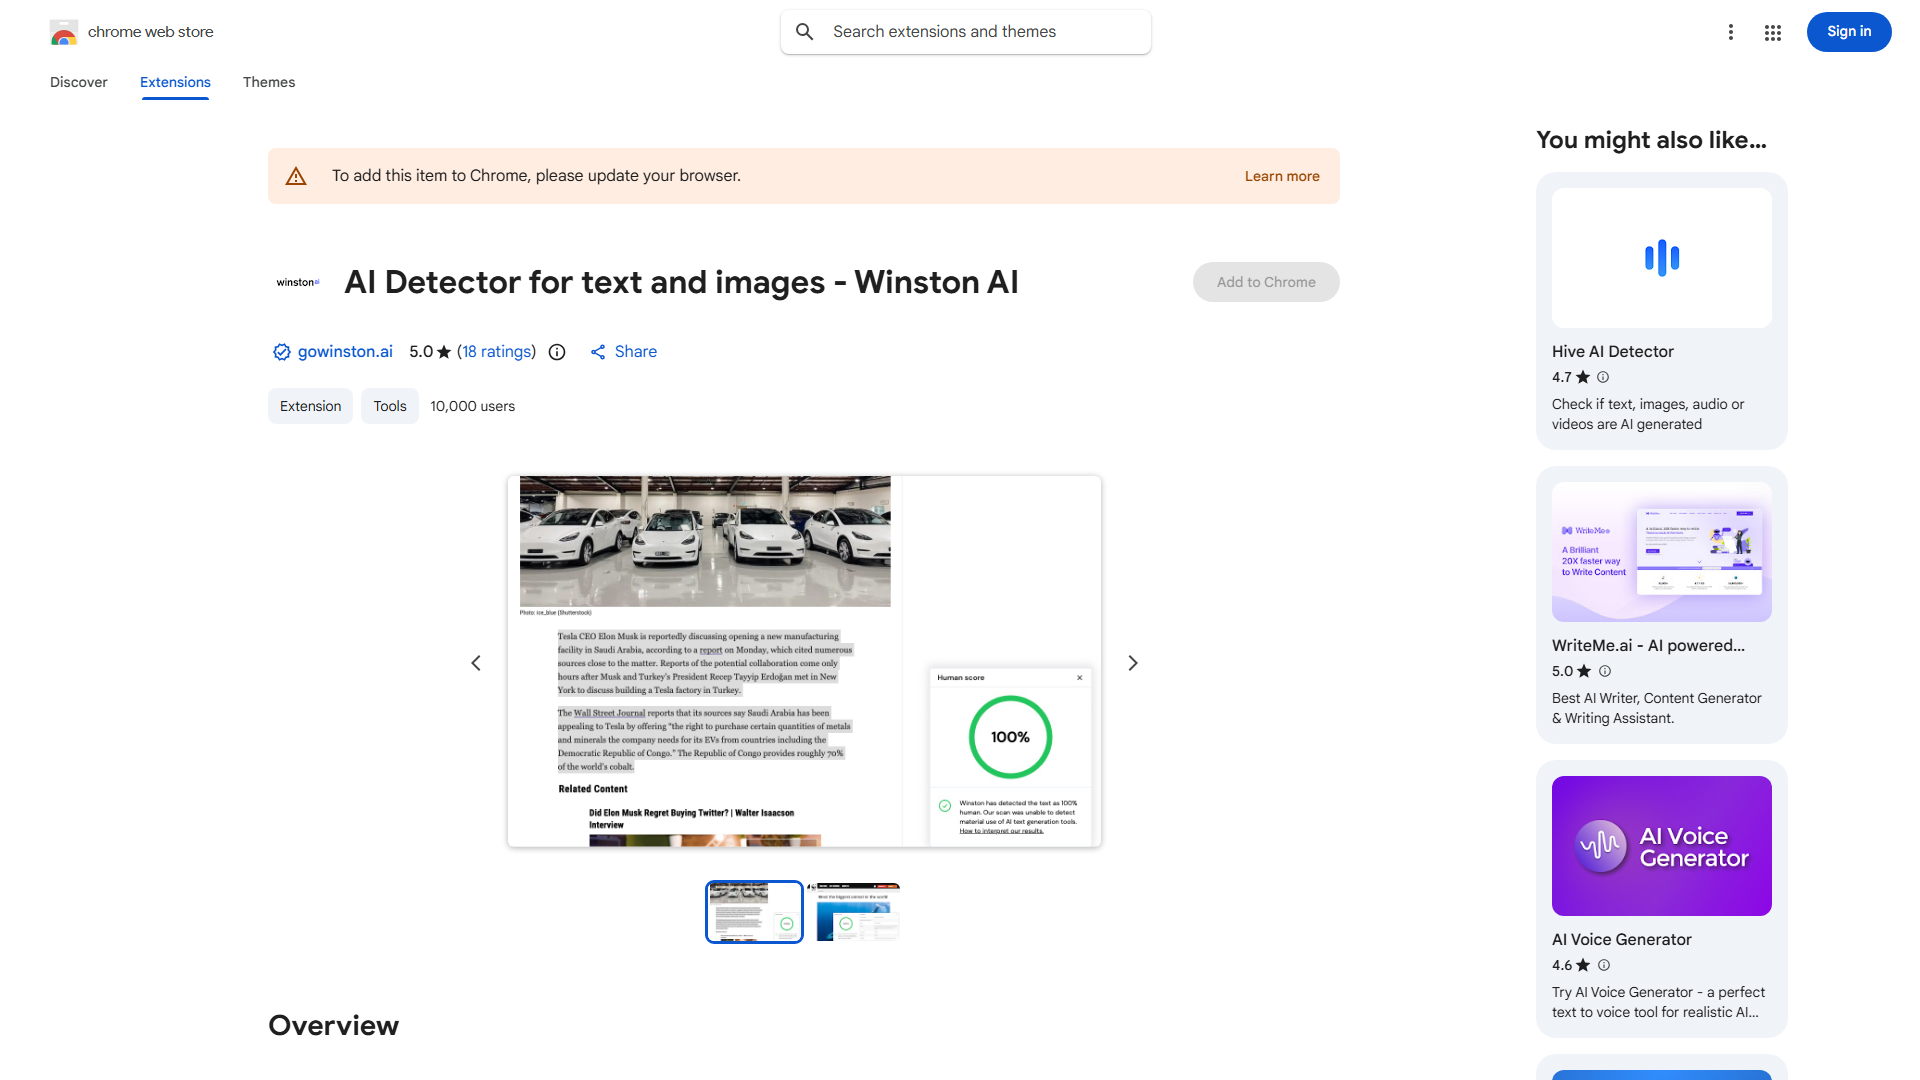Image resolution: width=1920 pixels, height=1080 pixels.
Task: Click the Tools category chip
Action: point(390,406)
